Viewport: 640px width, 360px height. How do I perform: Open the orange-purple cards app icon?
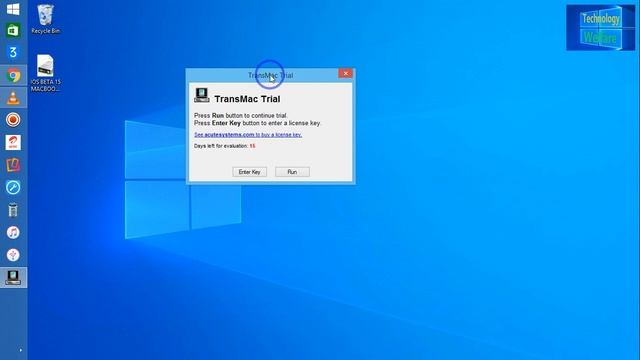(x=13, y=165)
